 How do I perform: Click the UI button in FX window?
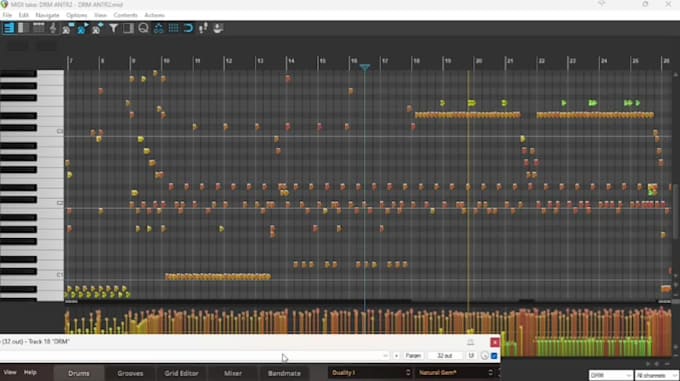point(471,355)
